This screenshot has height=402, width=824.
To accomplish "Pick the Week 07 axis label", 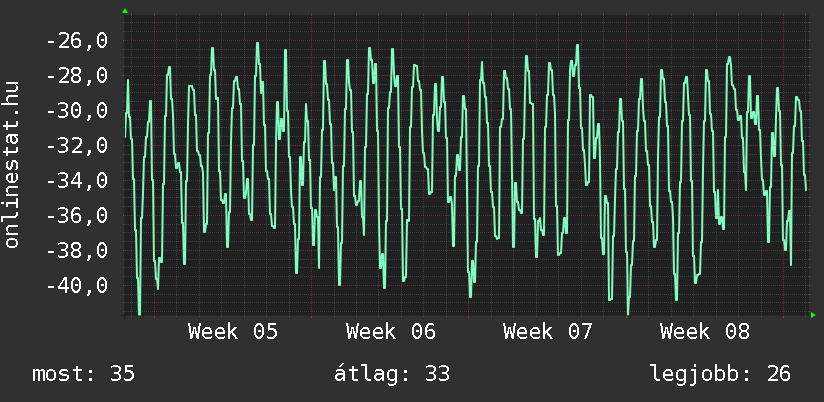I will coord(547,331).
